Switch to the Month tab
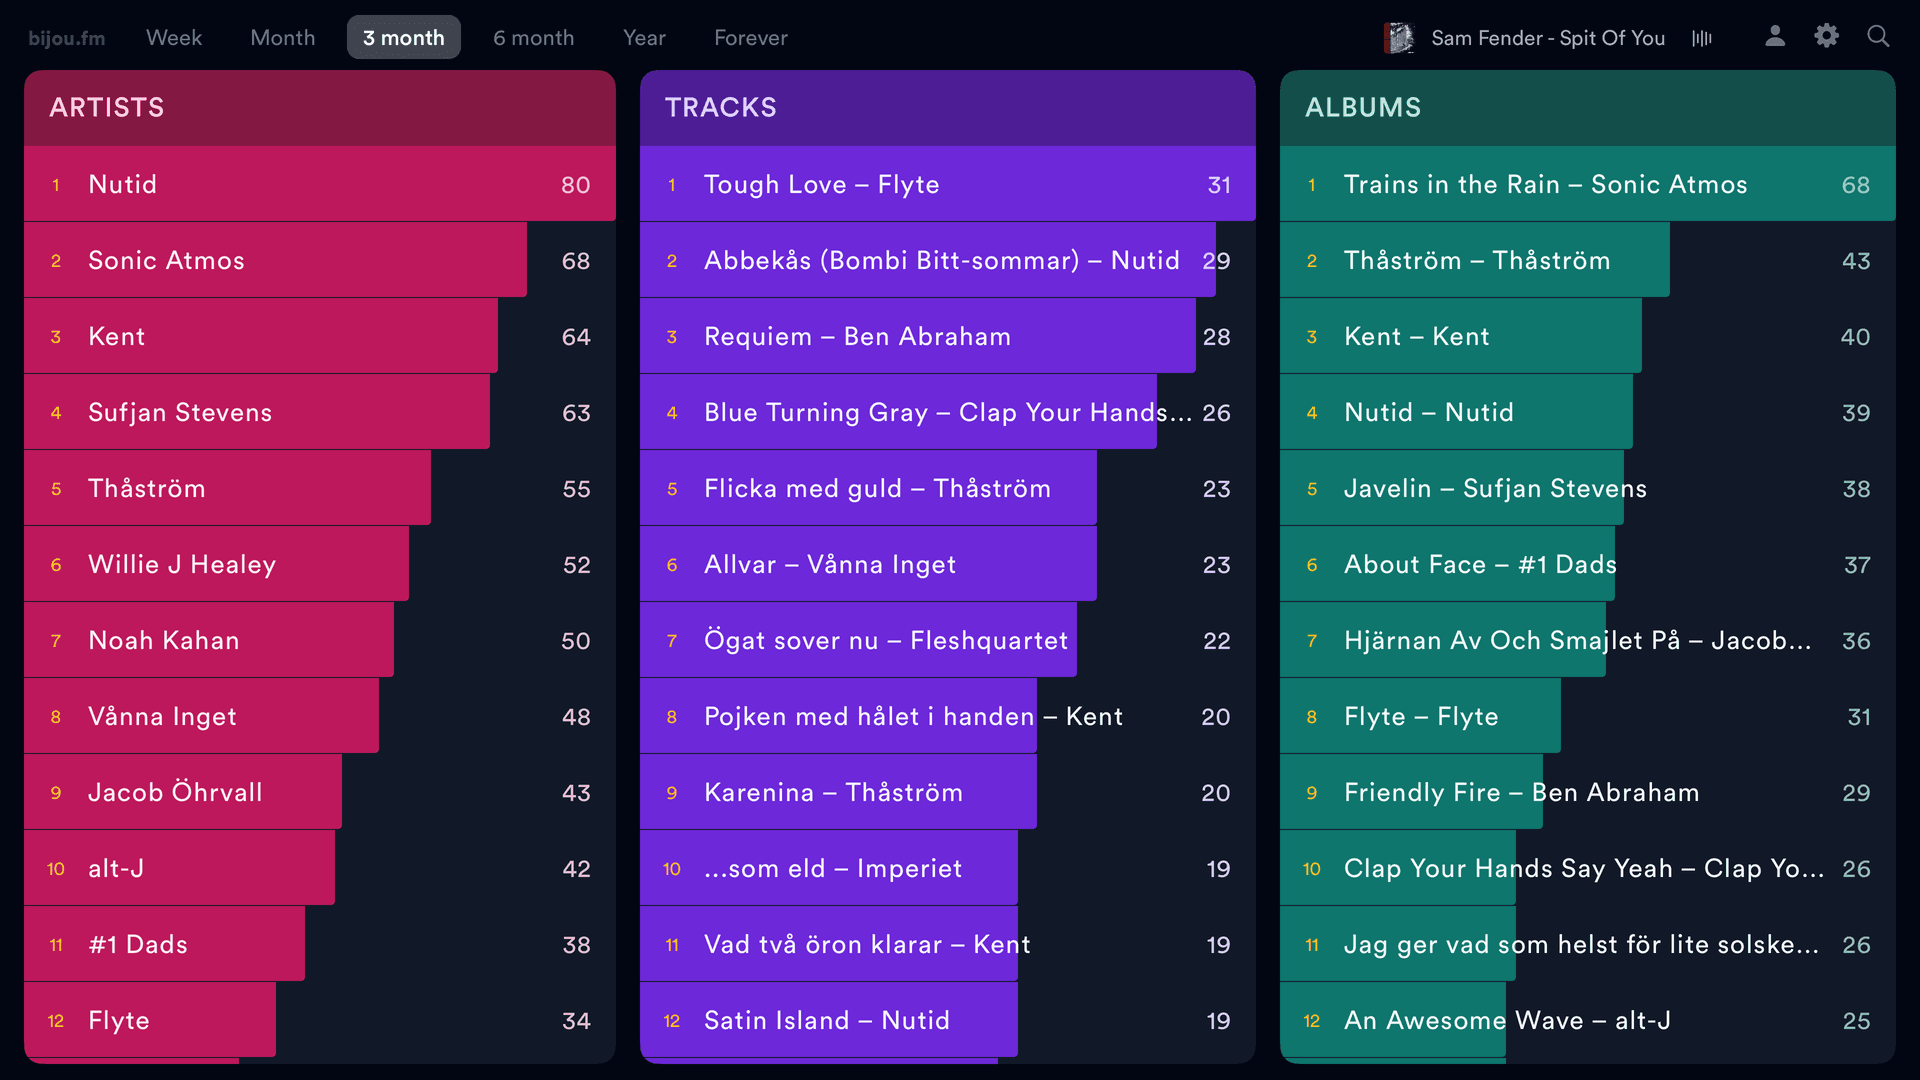 pyautogui.click(x=283, y=38)
